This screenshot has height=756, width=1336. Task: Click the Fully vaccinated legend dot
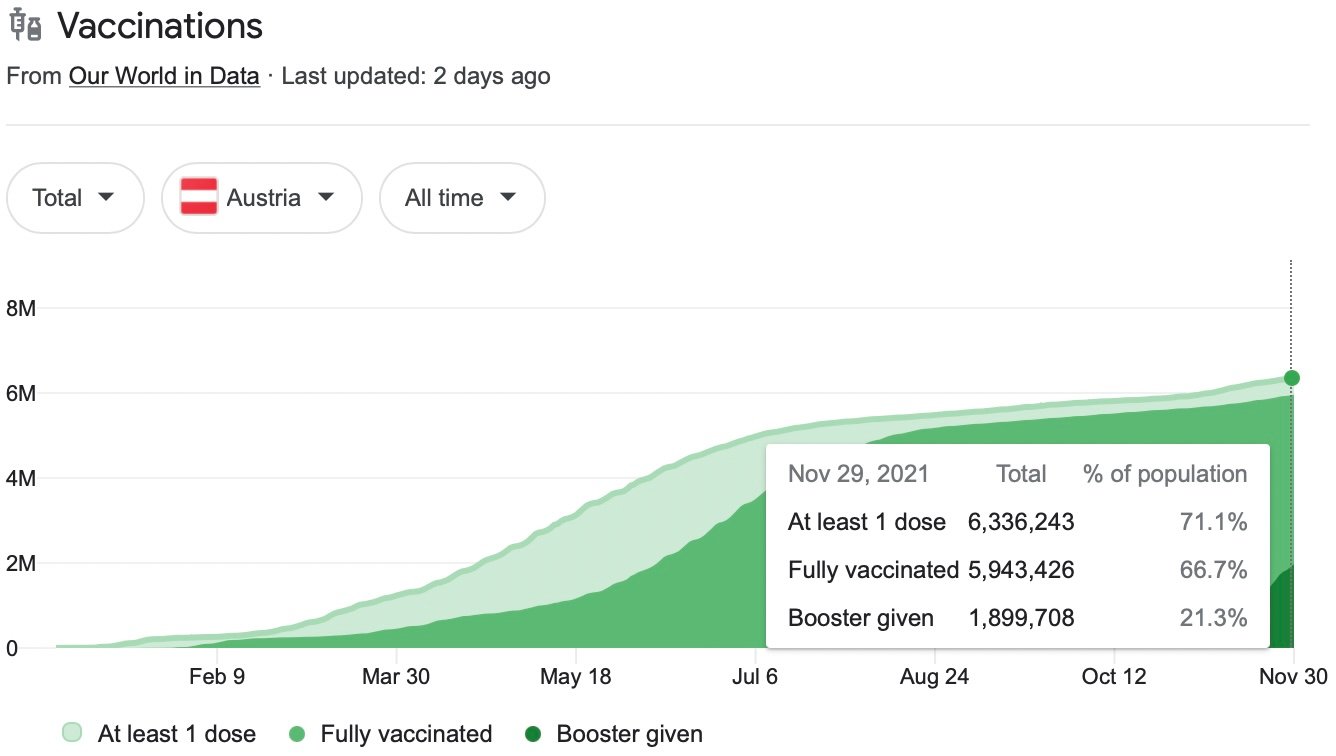click(296, 734)
